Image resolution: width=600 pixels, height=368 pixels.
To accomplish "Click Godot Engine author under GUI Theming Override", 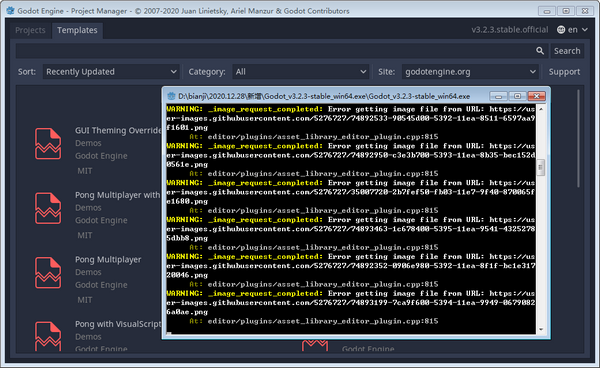I will tap(101, 156).
